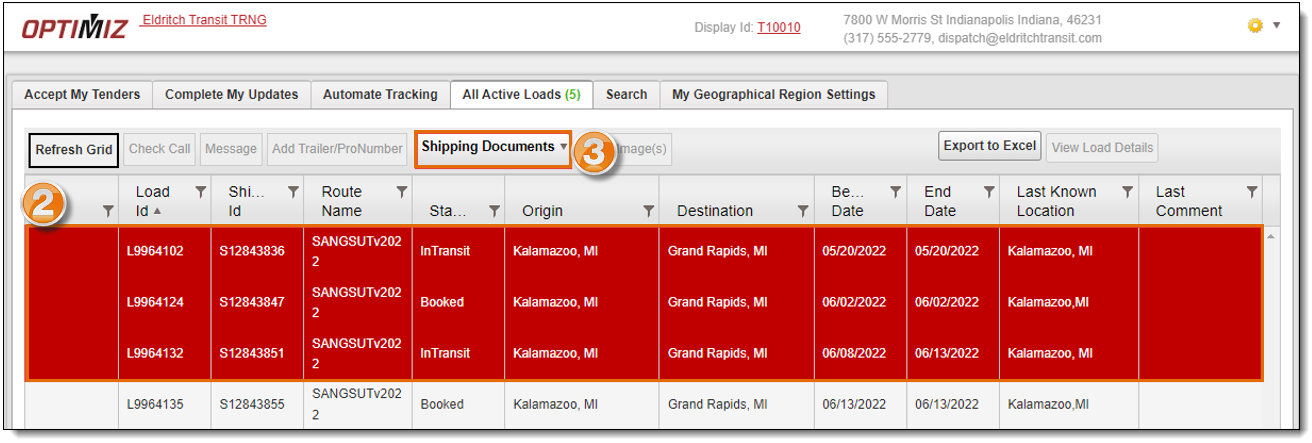Click the T10010 display ID link
Screen dimensions: 1312x443
coord(778,28)
